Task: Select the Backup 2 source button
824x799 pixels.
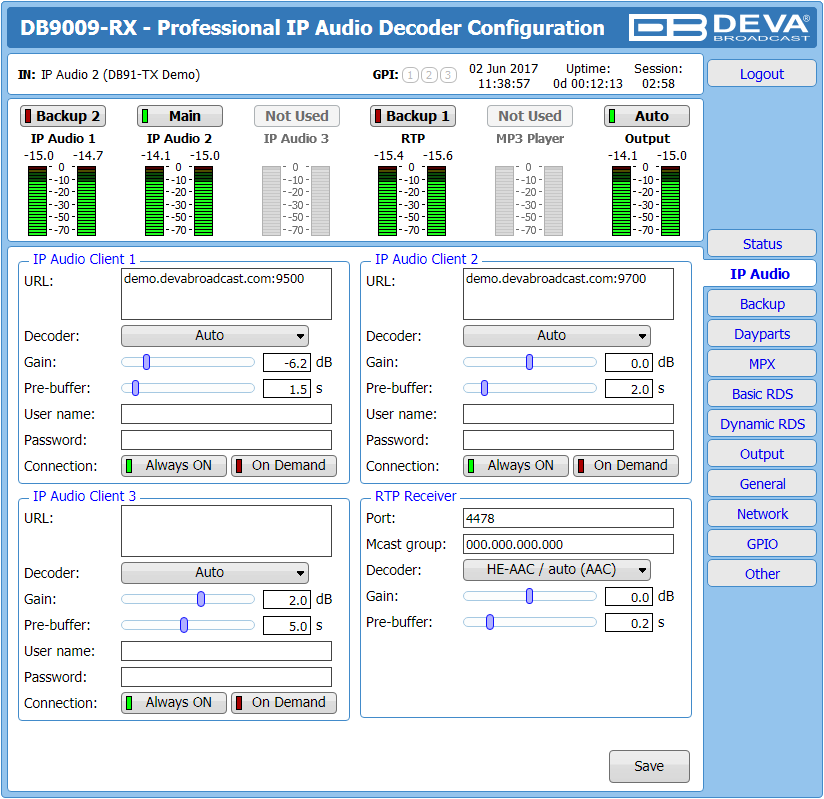Action: 63,116
